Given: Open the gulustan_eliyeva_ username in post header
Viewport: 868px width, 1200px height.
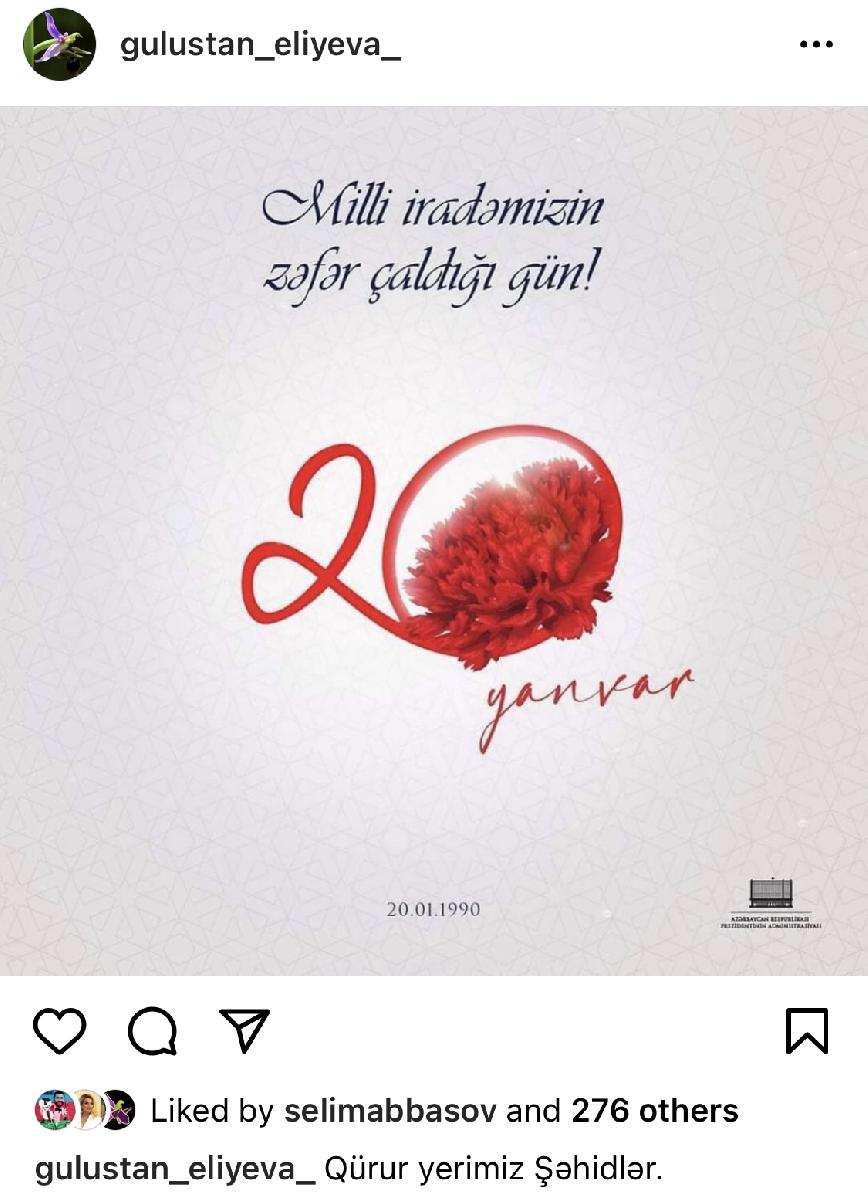Looking at the screenshot, I should (x=260, y=46).
